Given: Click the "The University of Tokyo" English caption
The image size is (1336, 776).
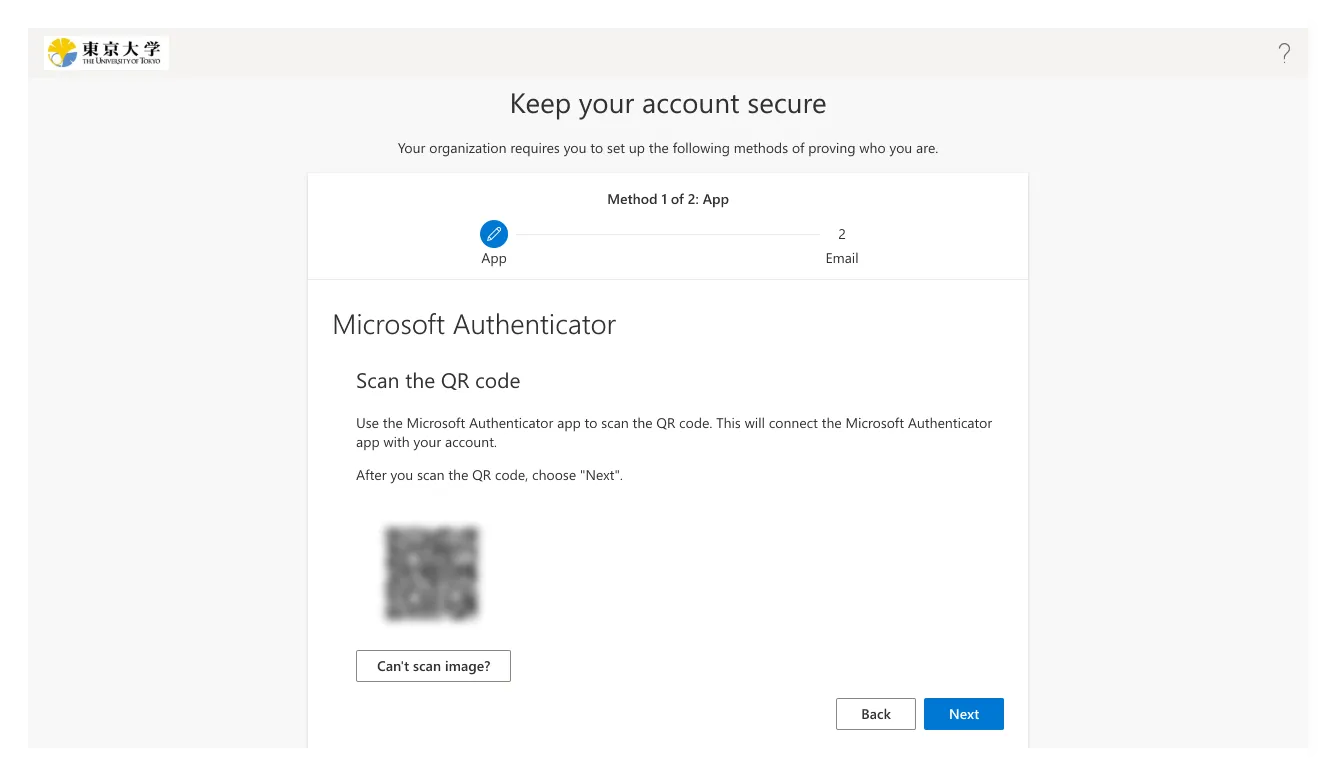Looking at the screenshot, I should click(x=121, y=62).
